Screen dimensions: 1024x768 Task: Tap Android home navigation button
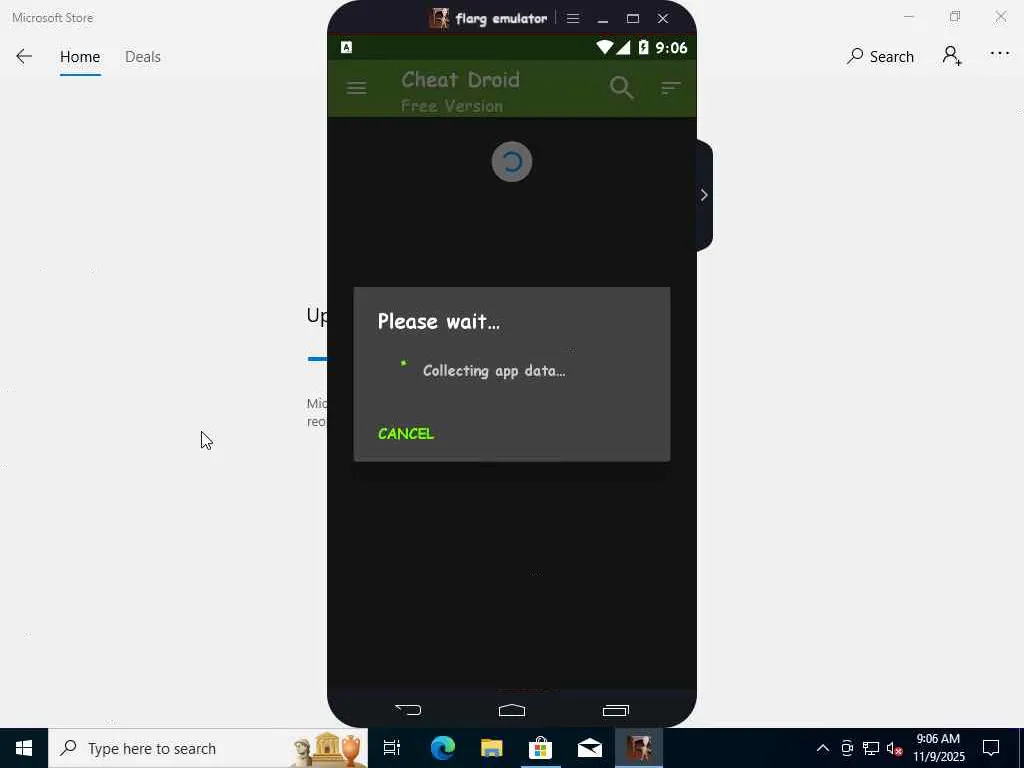[x=511, y=710]
